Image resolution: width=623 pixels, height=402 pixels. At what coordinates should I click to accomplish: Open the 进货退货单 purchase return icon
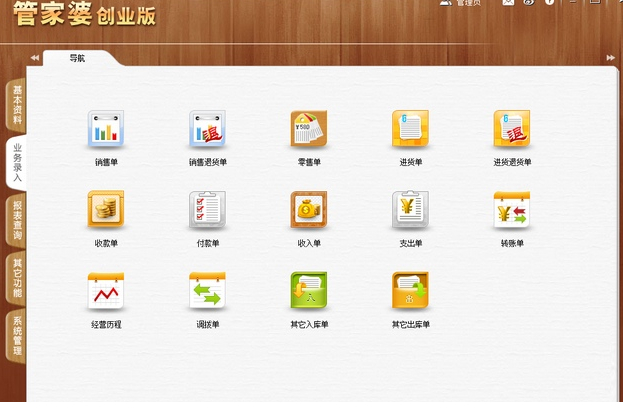[x=511, y=130]
